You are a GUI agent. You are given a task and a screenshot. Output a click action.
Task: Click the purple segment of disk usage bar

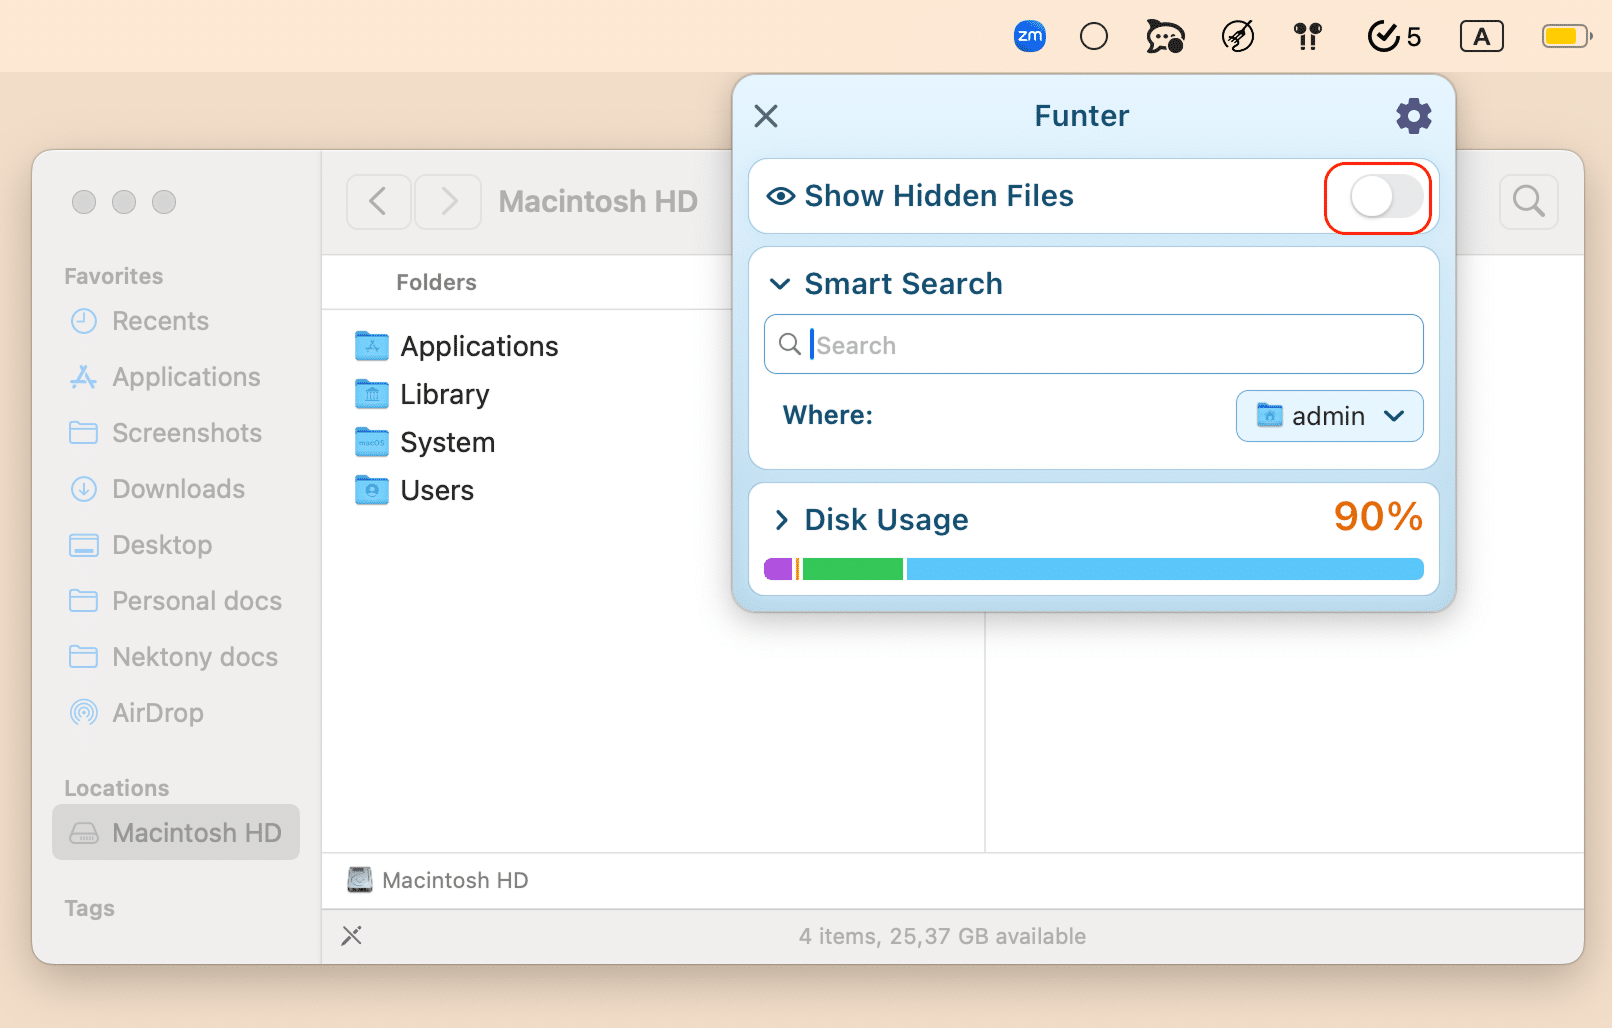point(778,569)
